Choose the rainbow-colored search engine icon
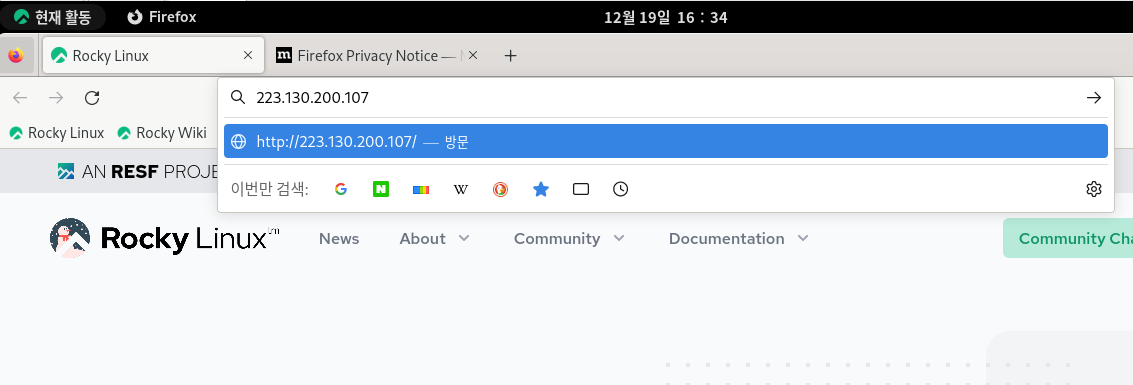The height and width of the screenshot is (385, 1133). [x=421, y=189]
